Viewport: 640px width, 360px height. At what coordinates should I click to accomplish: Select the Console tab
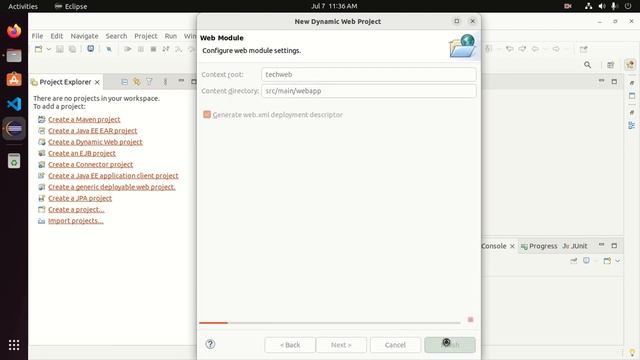click(494, 246)
